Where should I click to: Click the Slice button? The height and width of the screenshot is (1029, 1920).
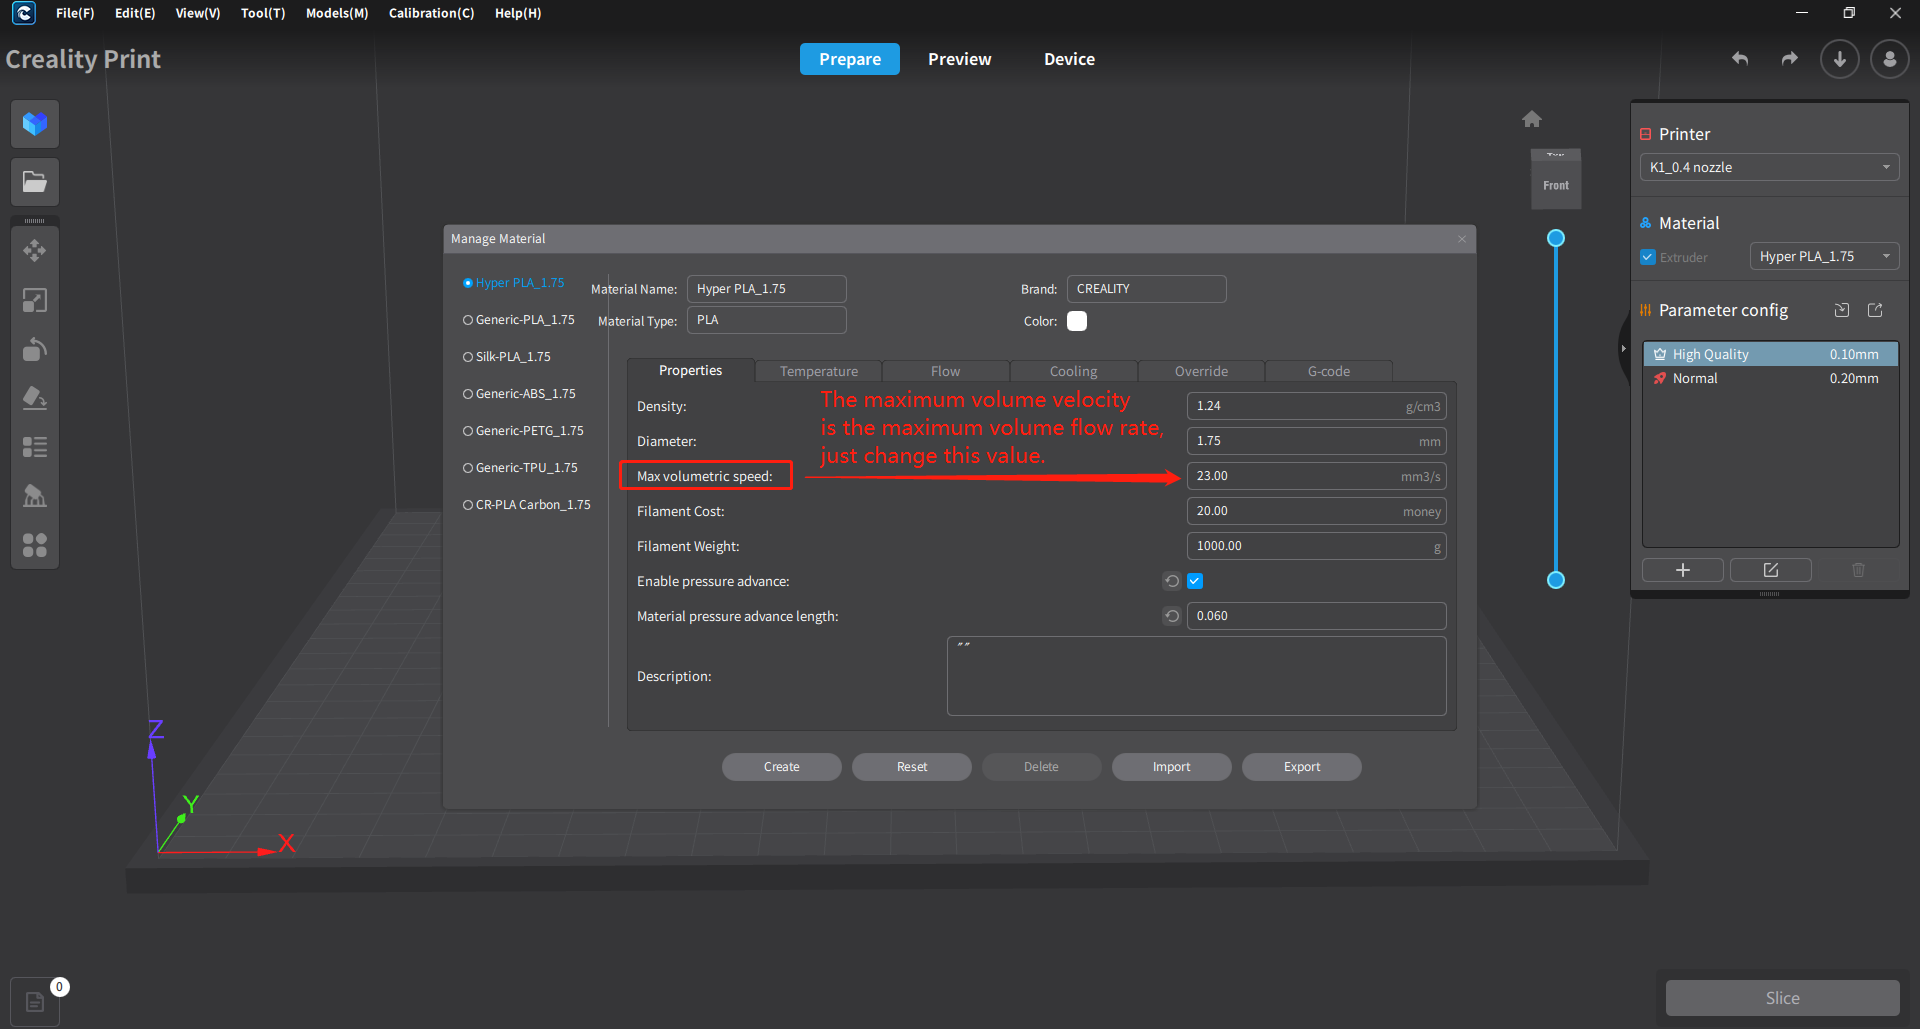(1783, 998)
